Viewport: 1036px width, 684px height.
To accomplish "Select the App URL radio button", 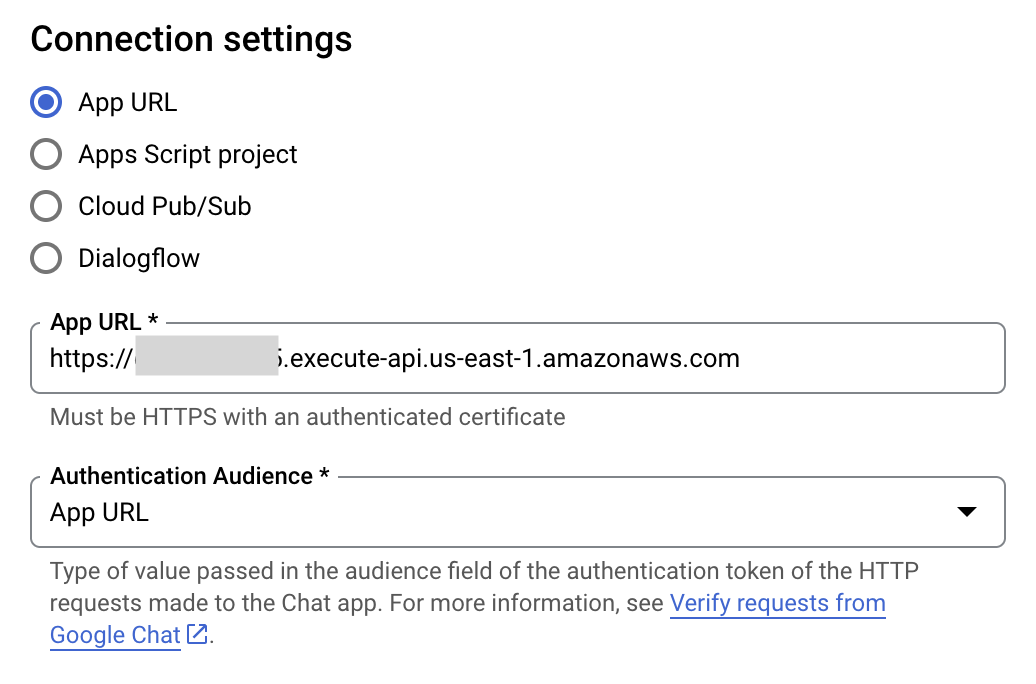I will [x=46, y=102].
